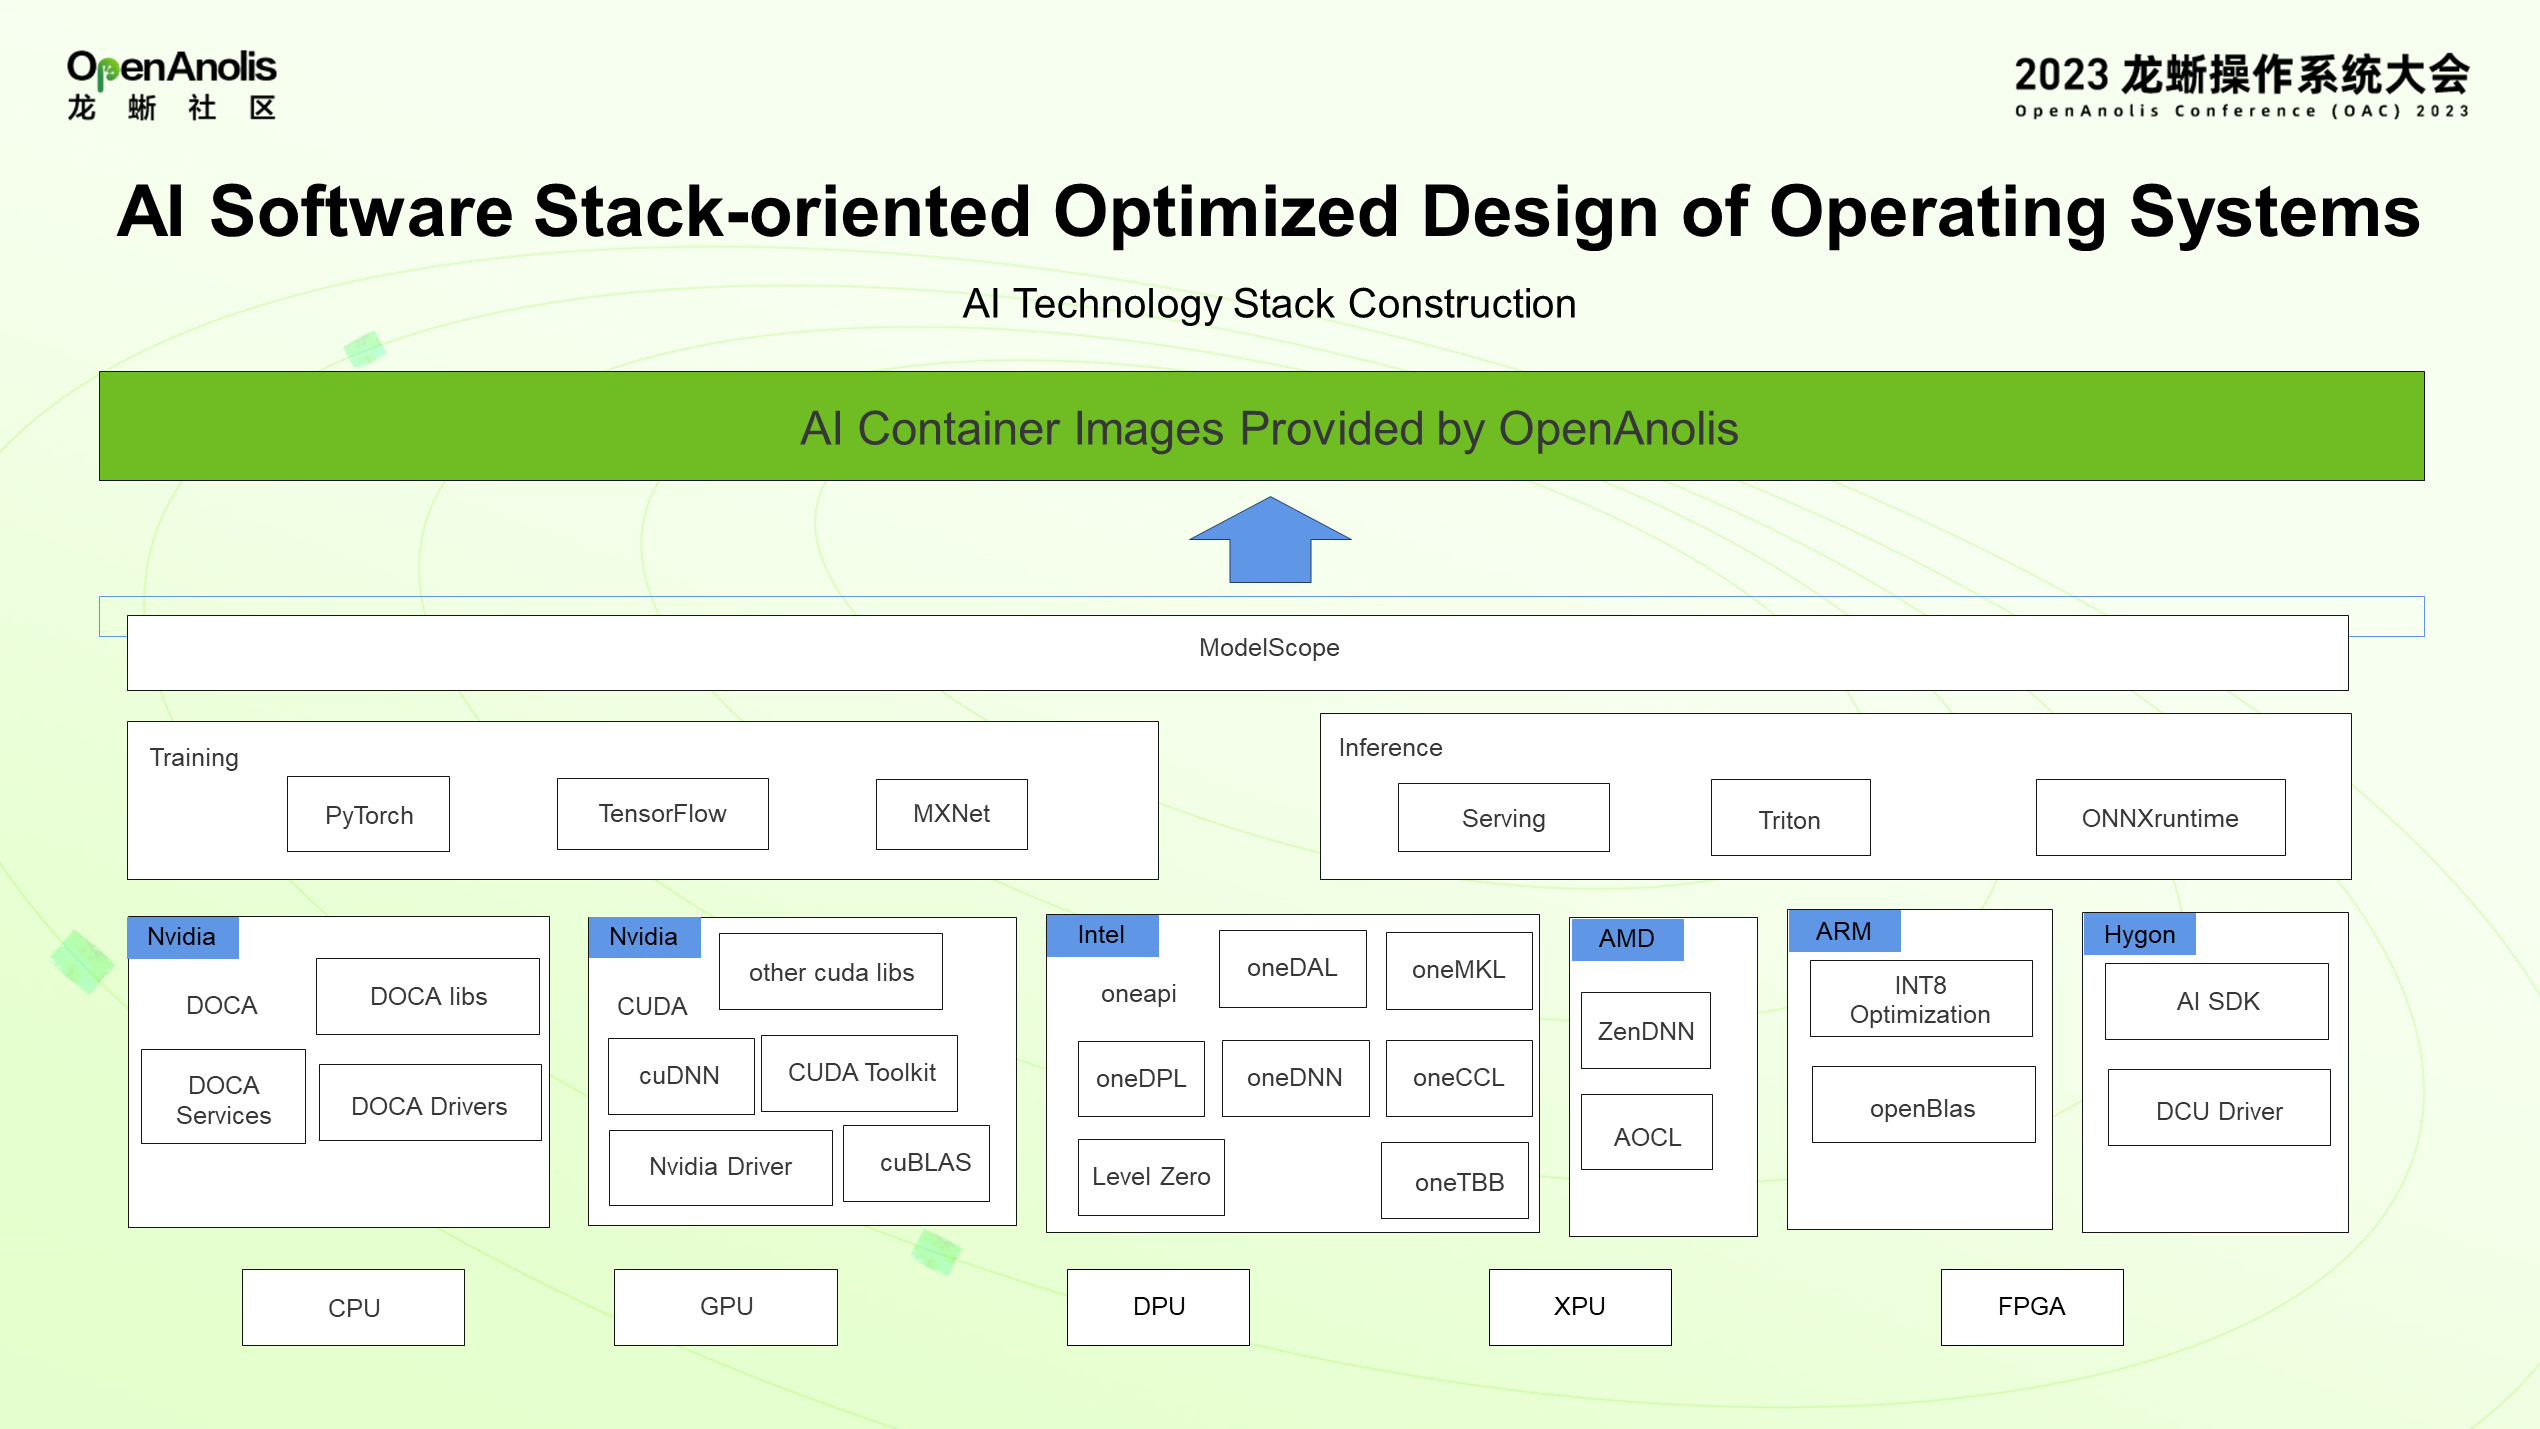Select the DOCA Drivers box
This screenshot has height=1429, width=2540.
[430, 1103]
